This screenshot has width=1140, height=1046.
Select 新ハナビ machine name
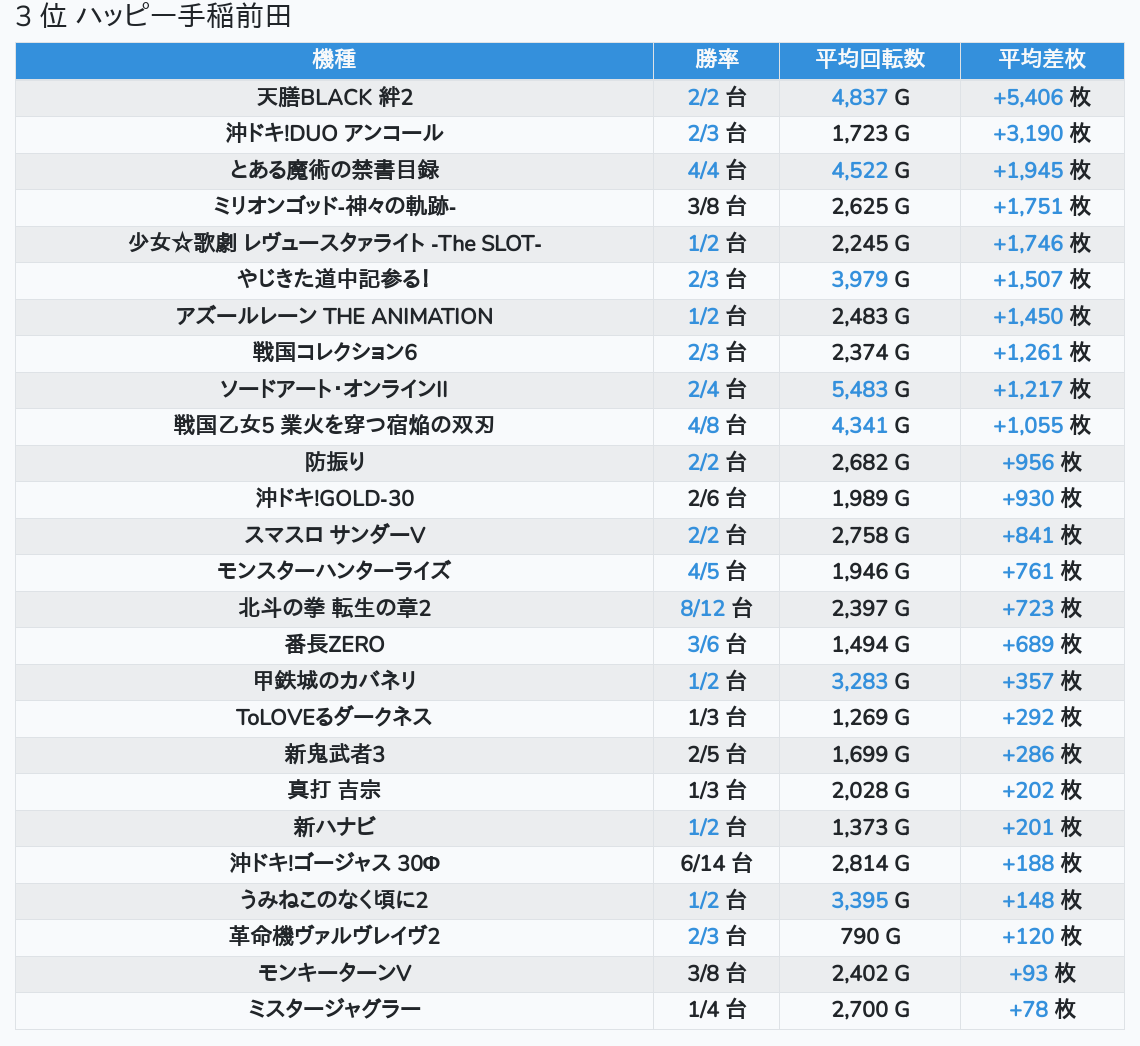pyautogui.click(x=334, y=827)
